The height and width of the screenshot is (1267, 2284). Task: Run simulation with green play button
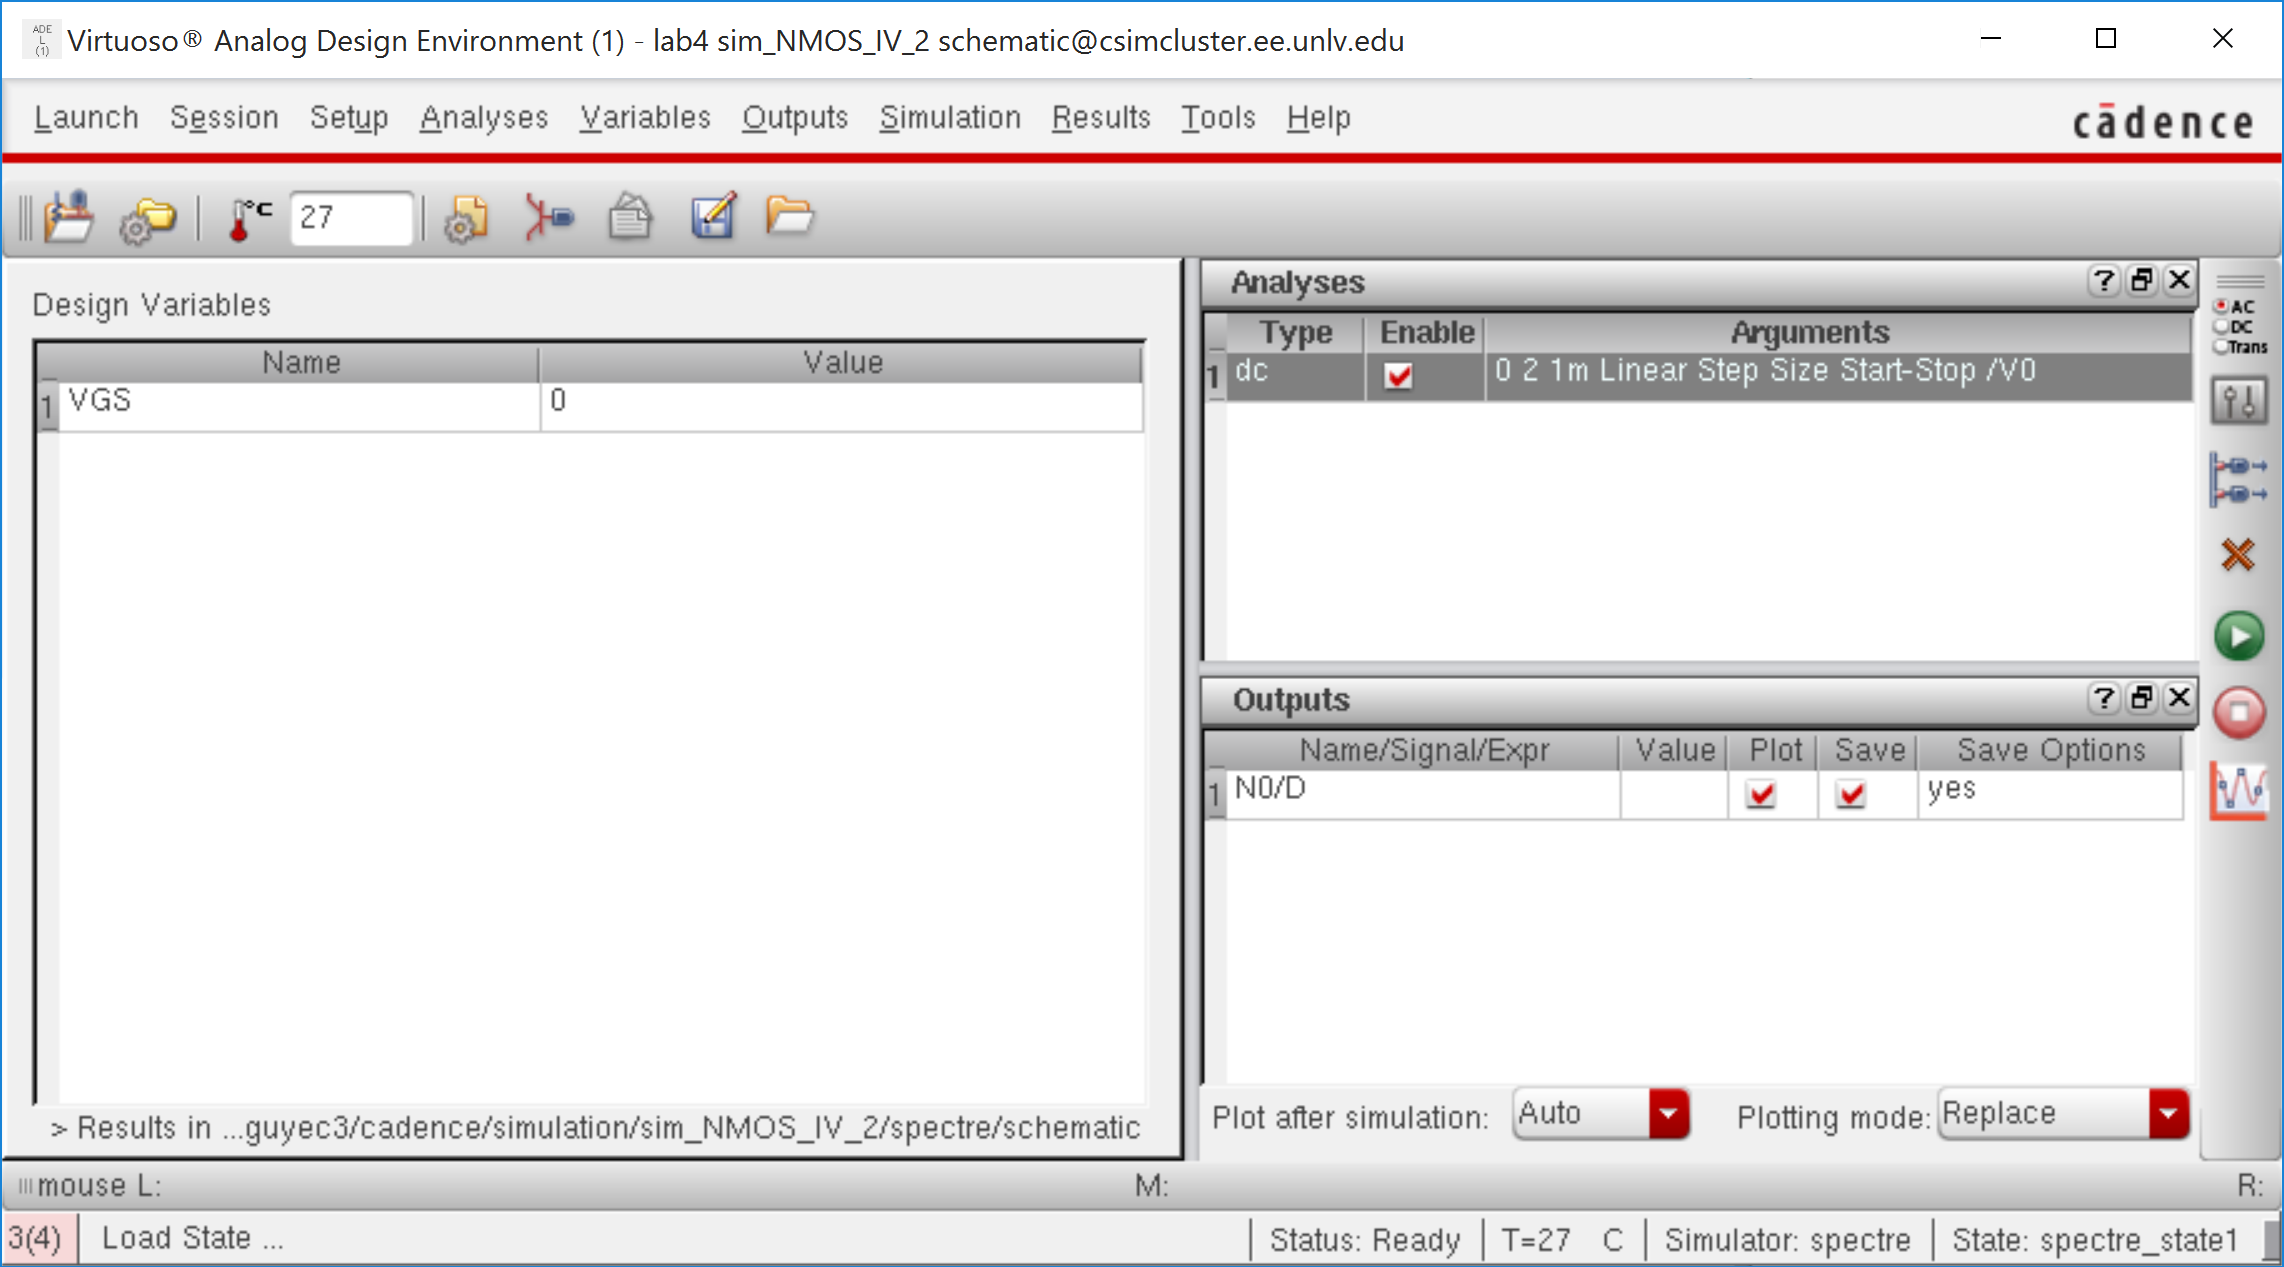click(2239, 636)
